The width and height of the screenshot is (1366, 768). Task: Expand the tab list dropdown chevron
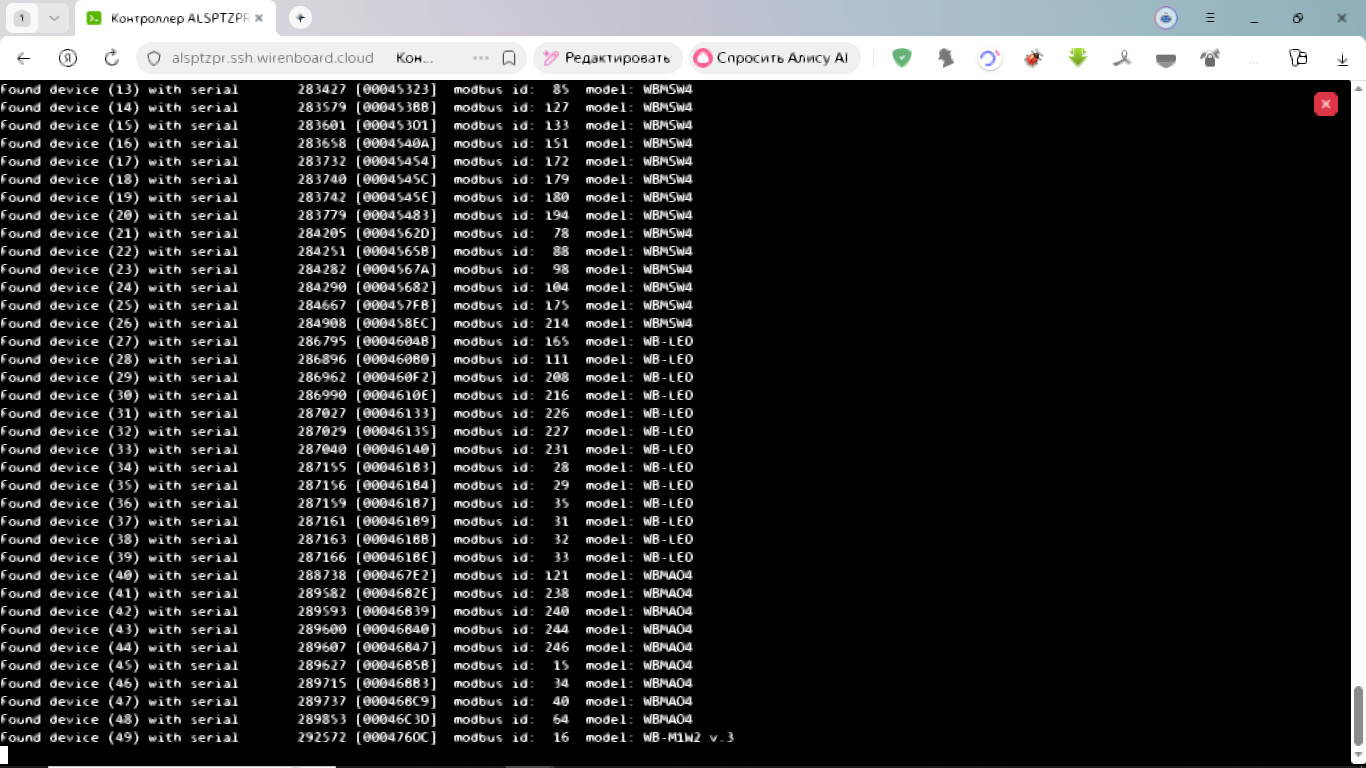(54, 18)
